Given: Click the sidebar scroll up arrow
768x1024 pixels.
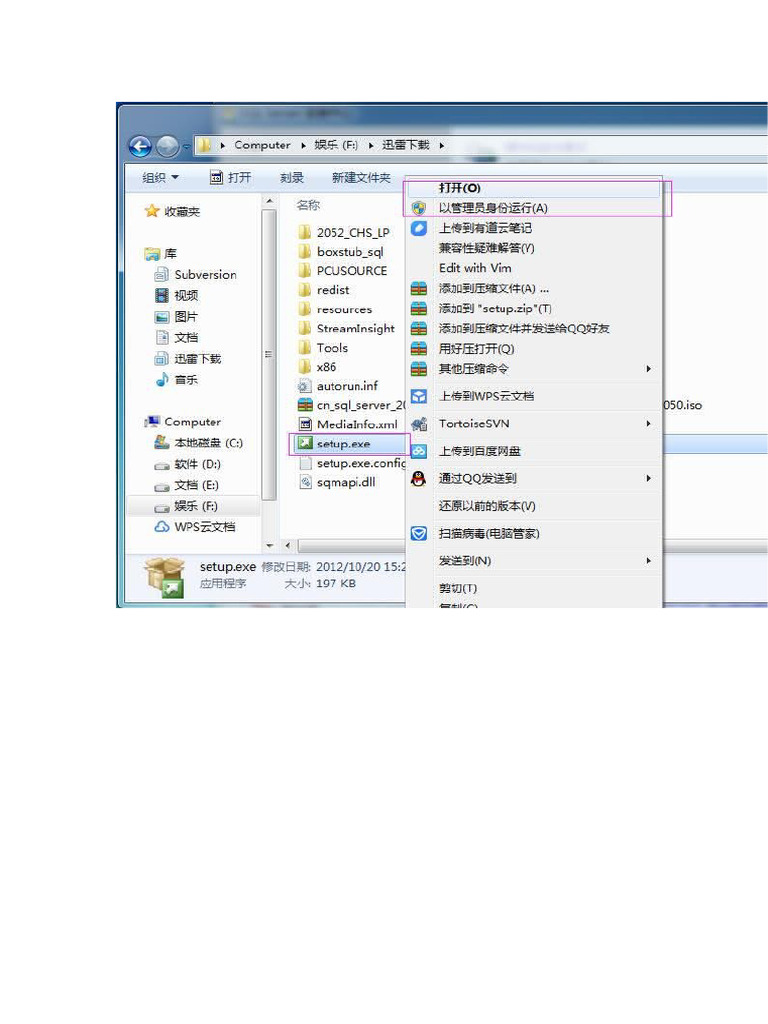Looking at the screenshot, I should 269,201.
